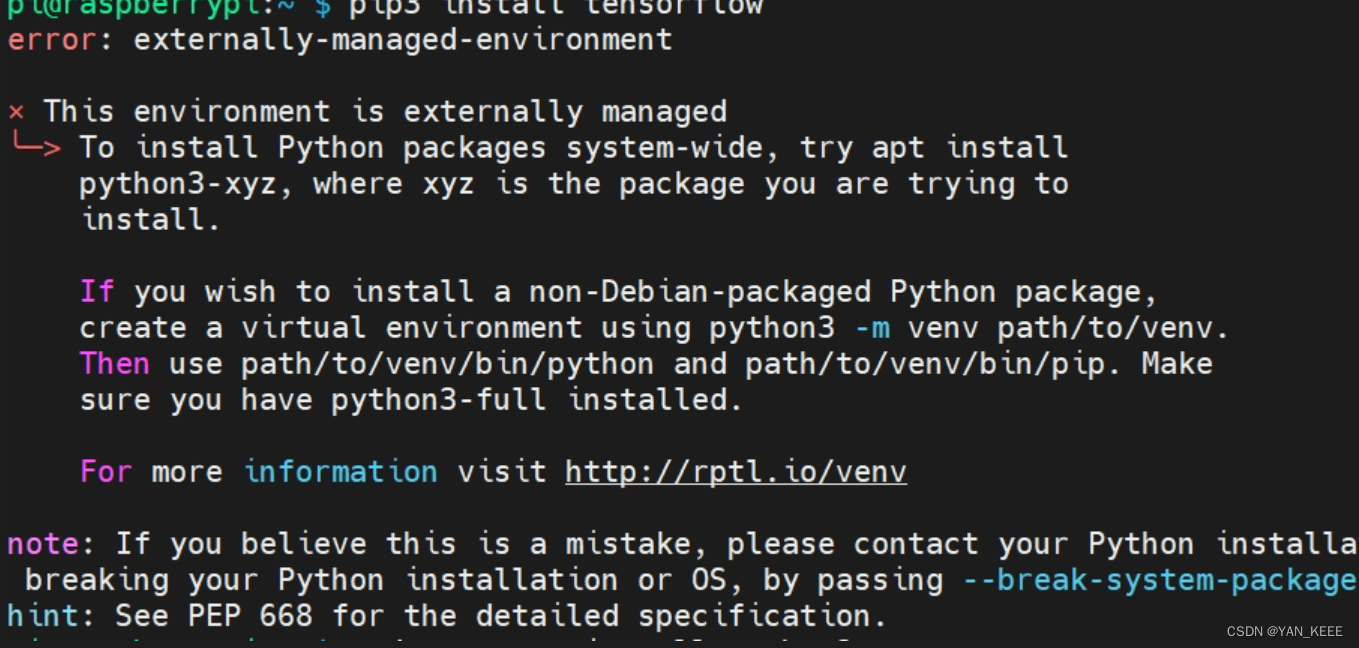Click the magenta "Then" word

[x=115, y=364]
